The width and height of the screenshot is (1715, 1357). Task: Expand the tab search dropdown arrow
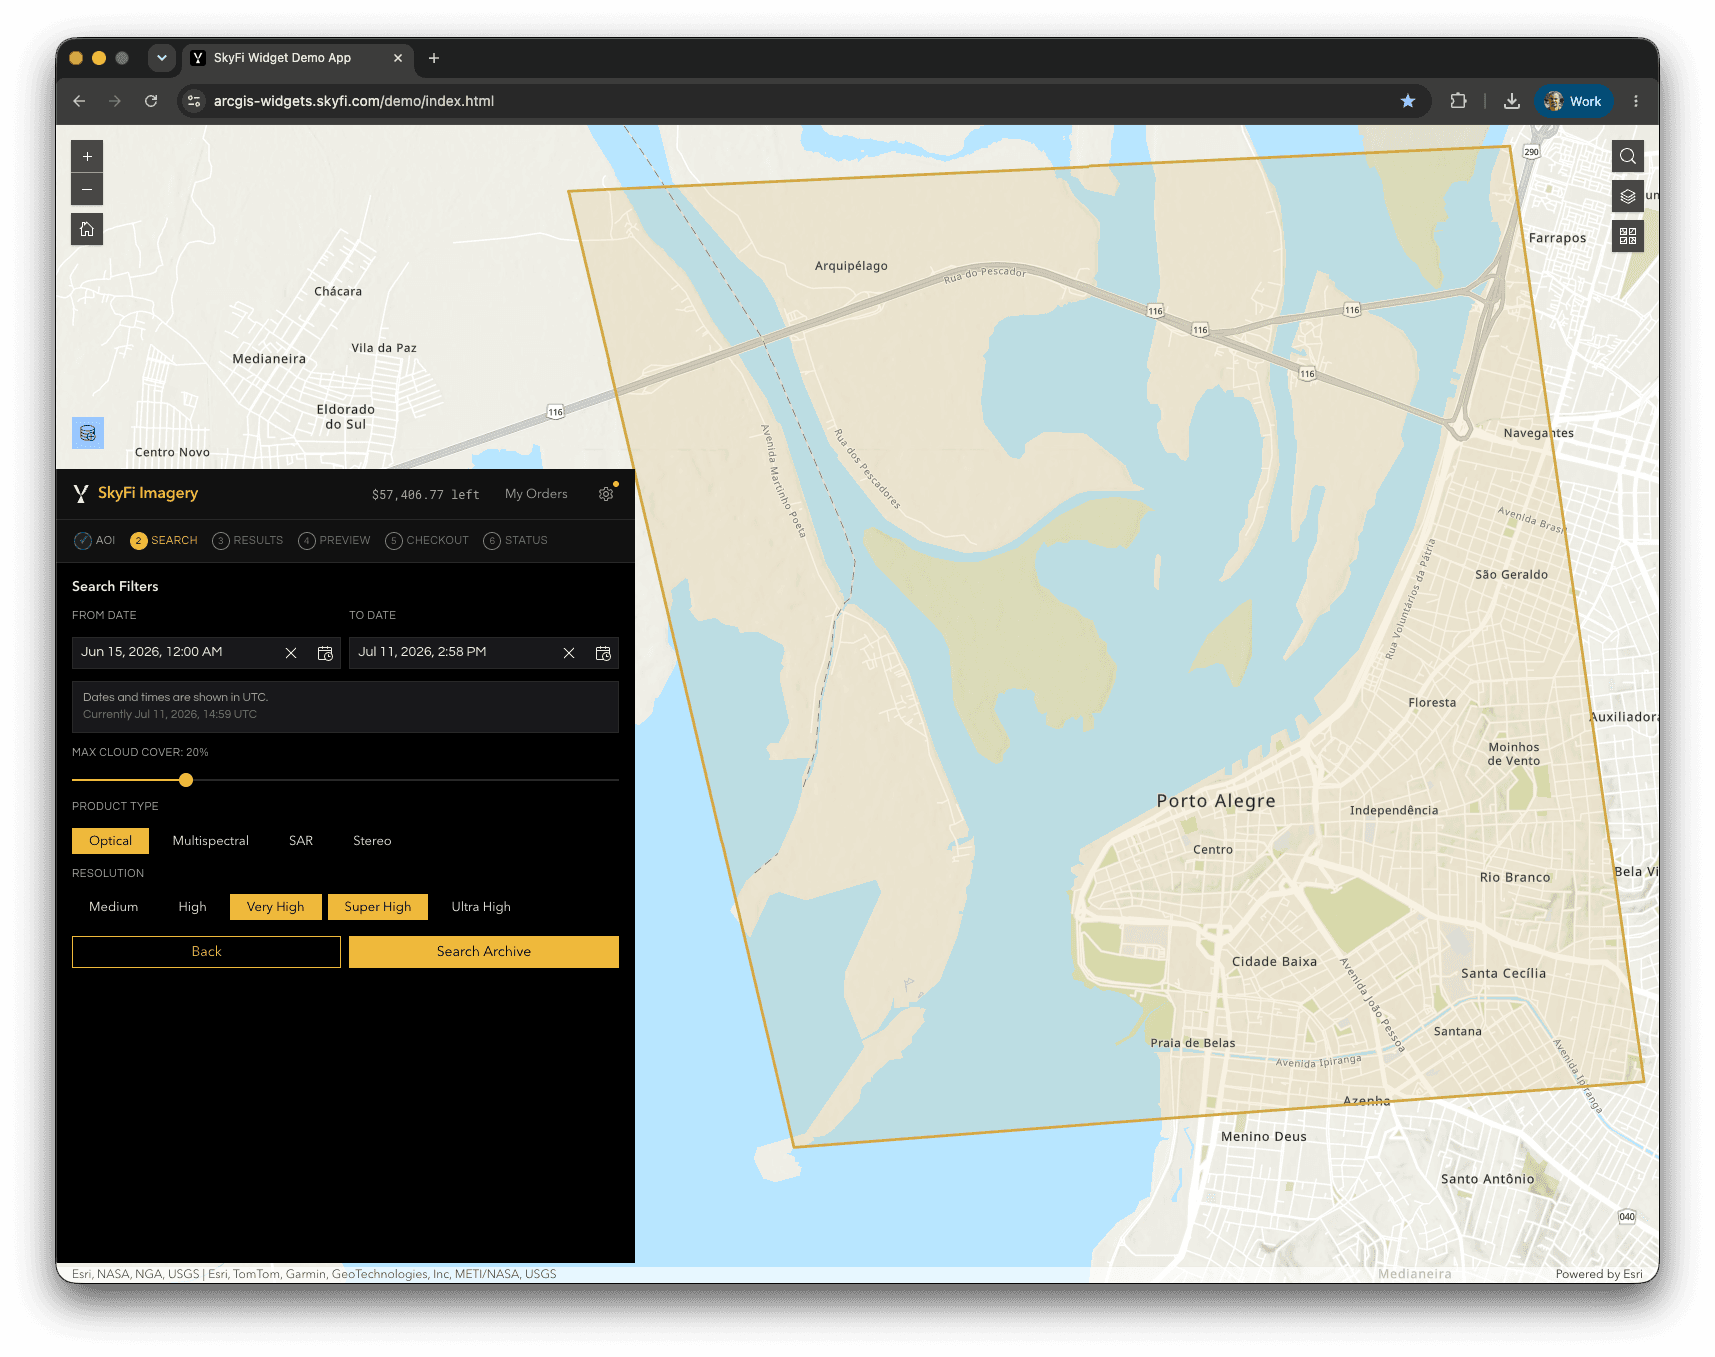[x=162, y=58]
